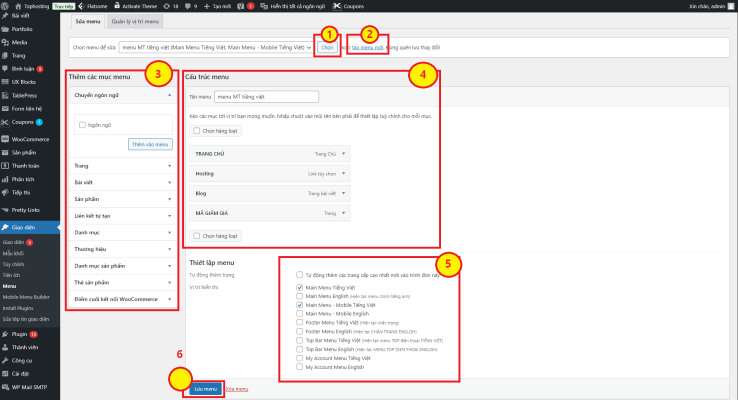Check the Ngôn ngữ checkbox
Screen dimensions: 738x400
pyautogui.click(x=82, y=125)
